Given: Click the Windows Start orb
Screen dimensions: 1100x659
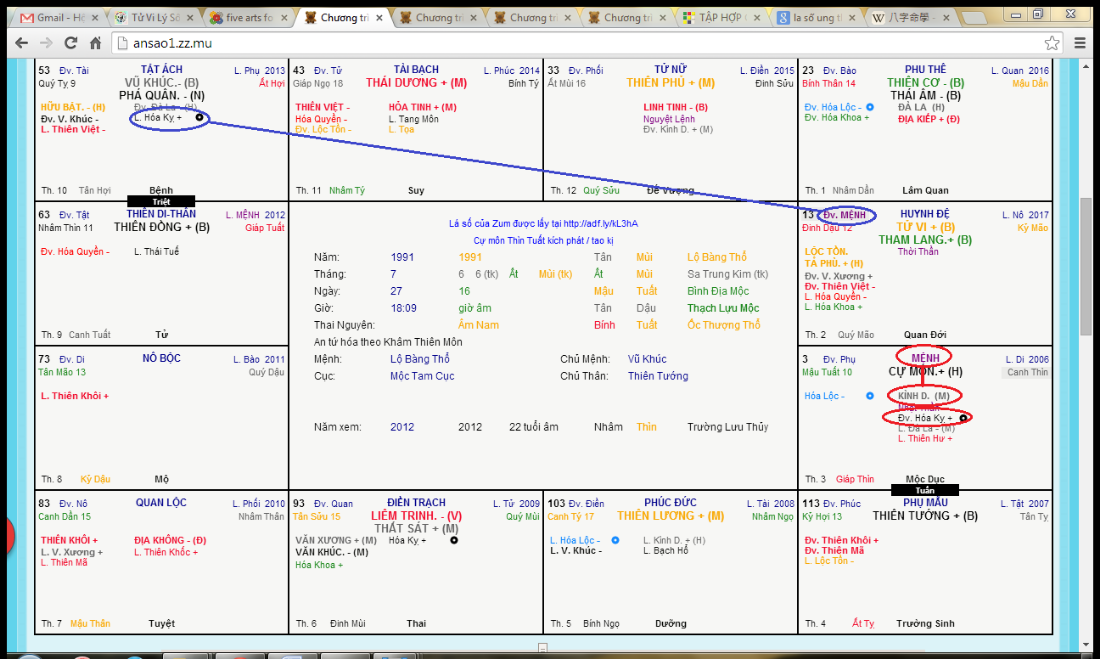Looking at the screenshot, I should click(x=30, y=655).
